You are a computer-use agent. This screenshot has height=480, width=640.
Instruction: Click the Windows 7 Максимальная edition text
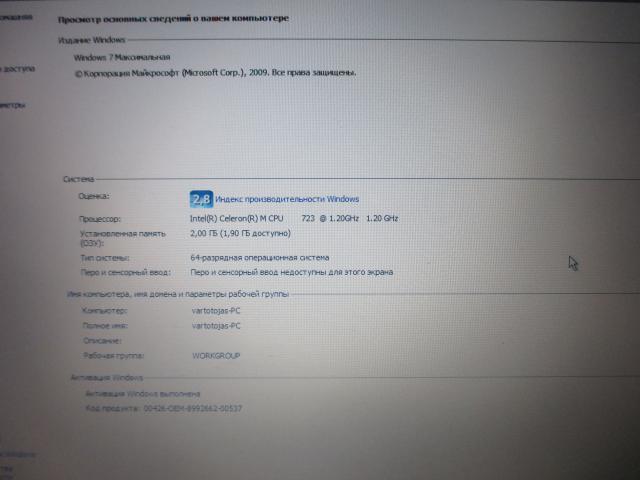point(123,58)
